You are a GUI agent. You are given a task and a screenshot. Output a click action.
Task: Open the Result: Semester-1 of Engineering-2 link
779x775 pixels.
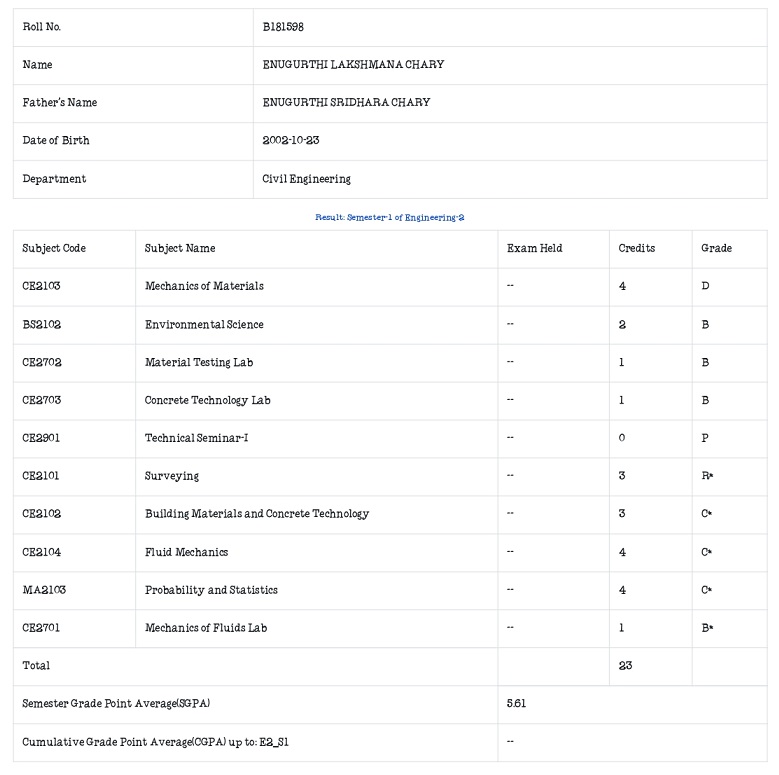pyautogui.click(x=390, y=217)
